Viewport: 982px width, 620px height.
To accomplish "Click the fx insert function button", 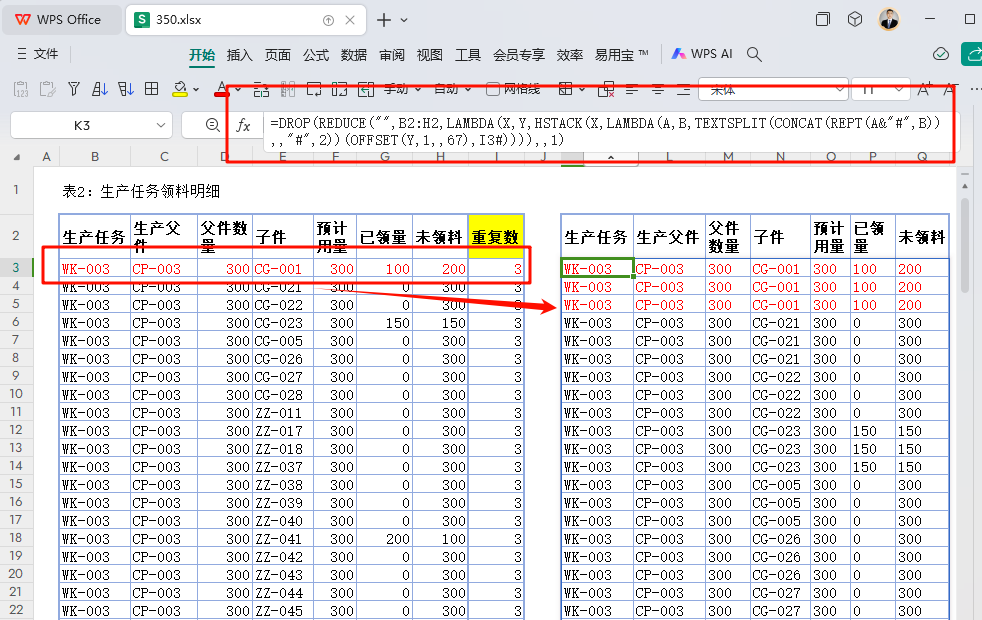I will (243, 125).
